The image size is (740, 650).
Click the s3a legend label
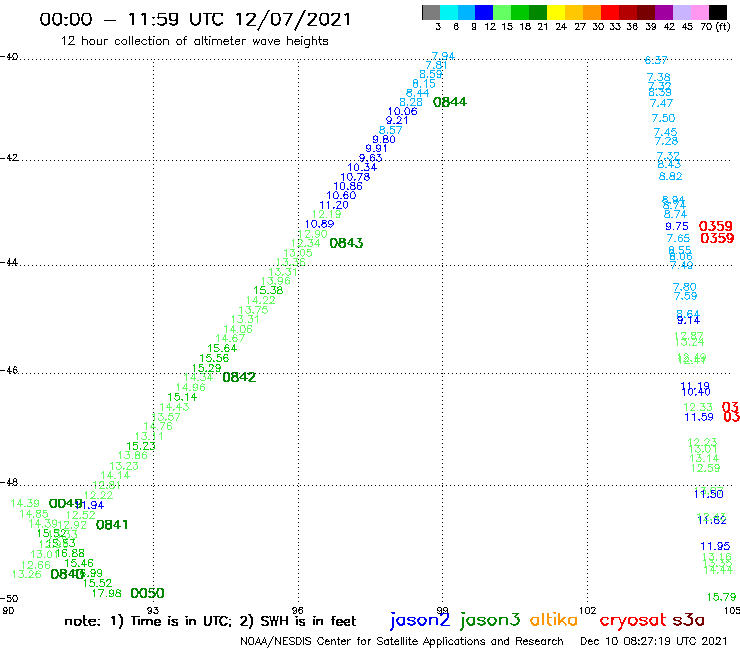(689, 620)
